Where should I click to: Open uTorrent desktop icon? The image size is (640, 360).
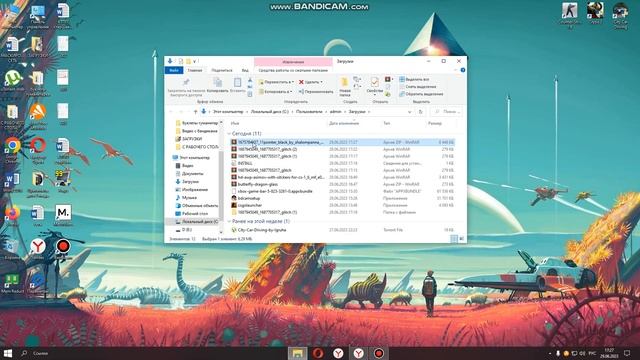(x=13, y=80)
